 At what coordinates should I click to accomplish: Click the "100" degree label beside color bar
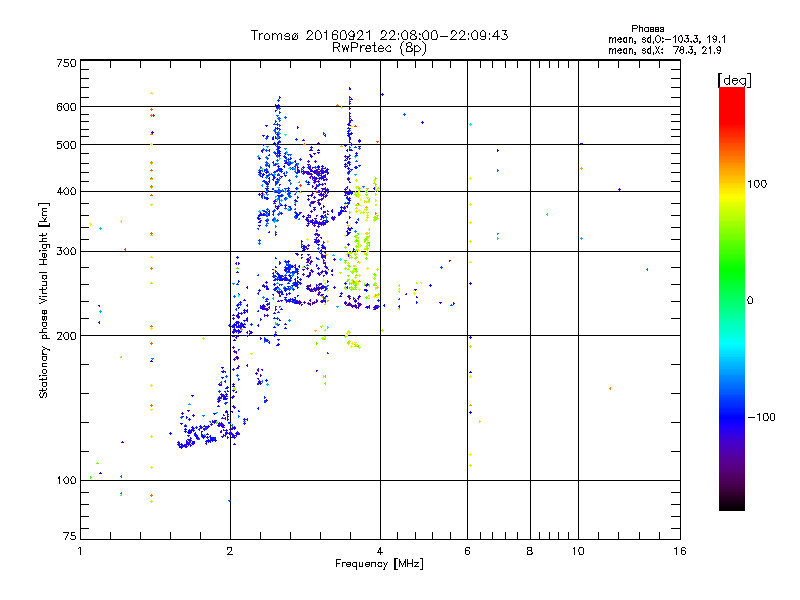pos(757,184)
